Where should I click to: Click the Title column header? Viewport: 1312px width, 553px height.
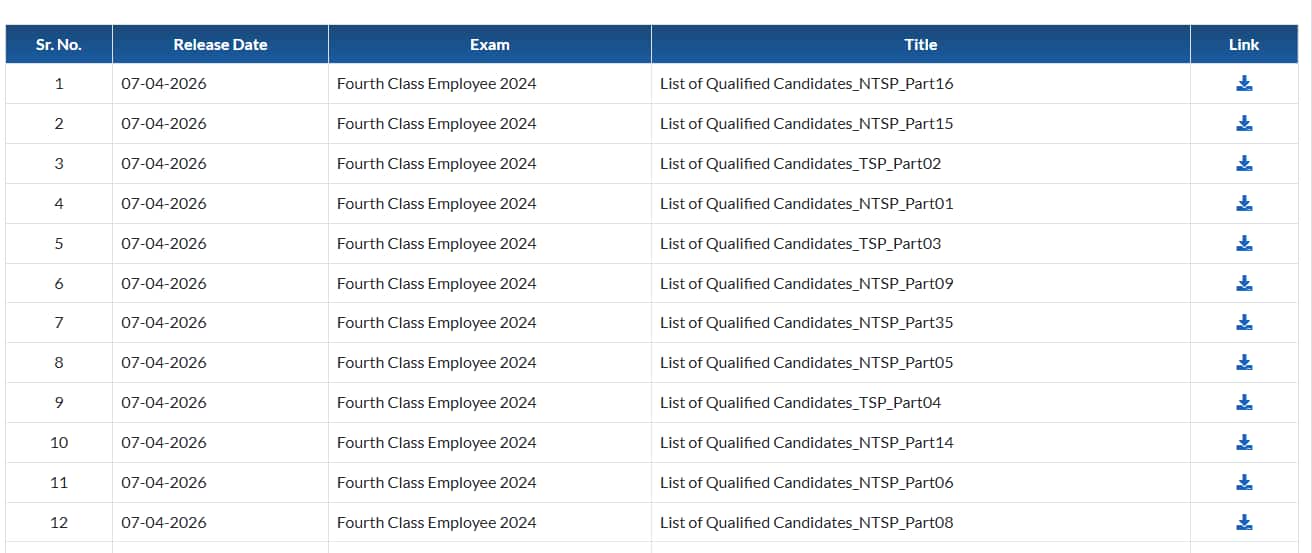(920, 45)
